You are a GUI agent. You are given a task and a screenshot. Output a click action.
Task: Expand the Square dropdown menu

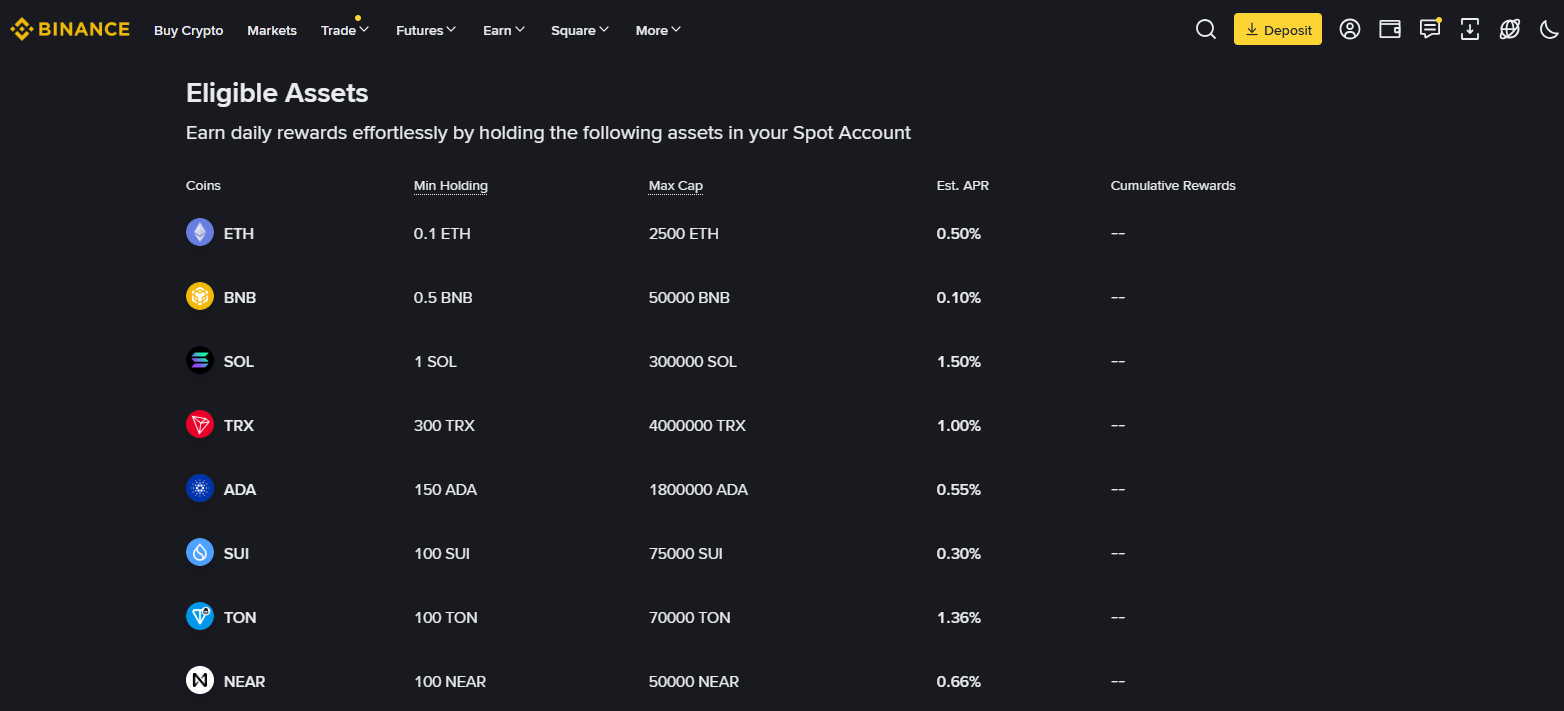coord(580,31)
